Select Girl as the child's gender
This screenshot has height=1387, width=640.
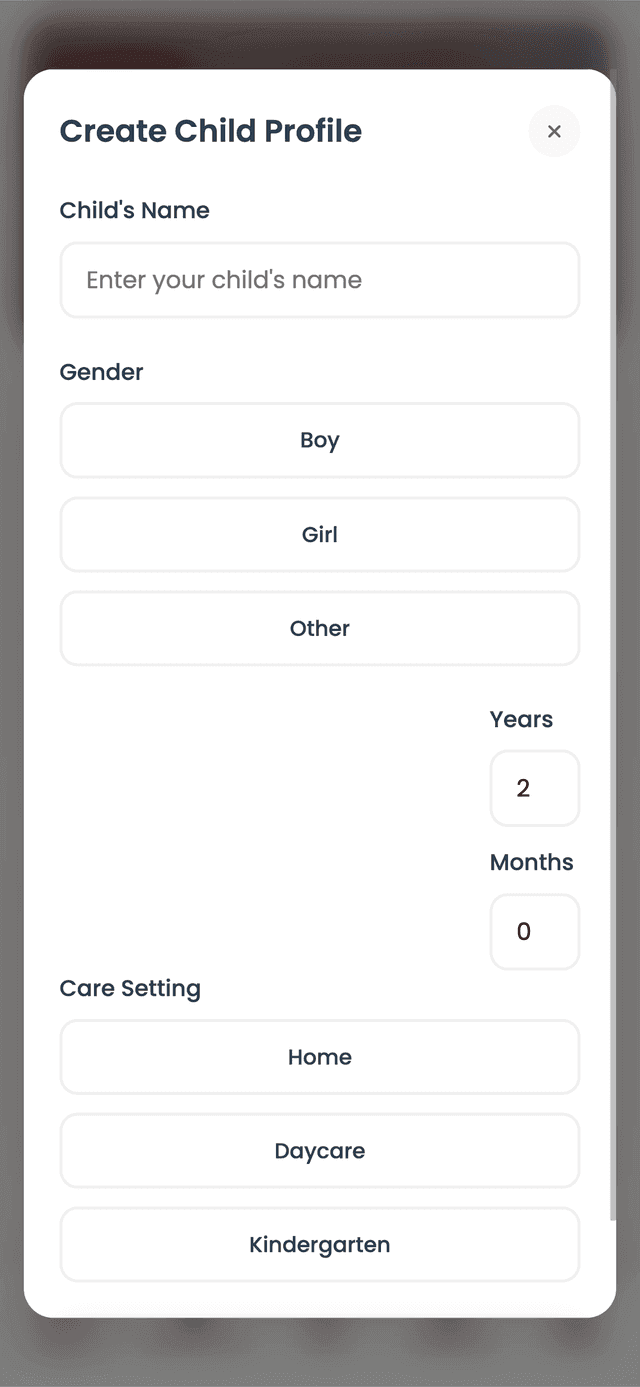319,534
